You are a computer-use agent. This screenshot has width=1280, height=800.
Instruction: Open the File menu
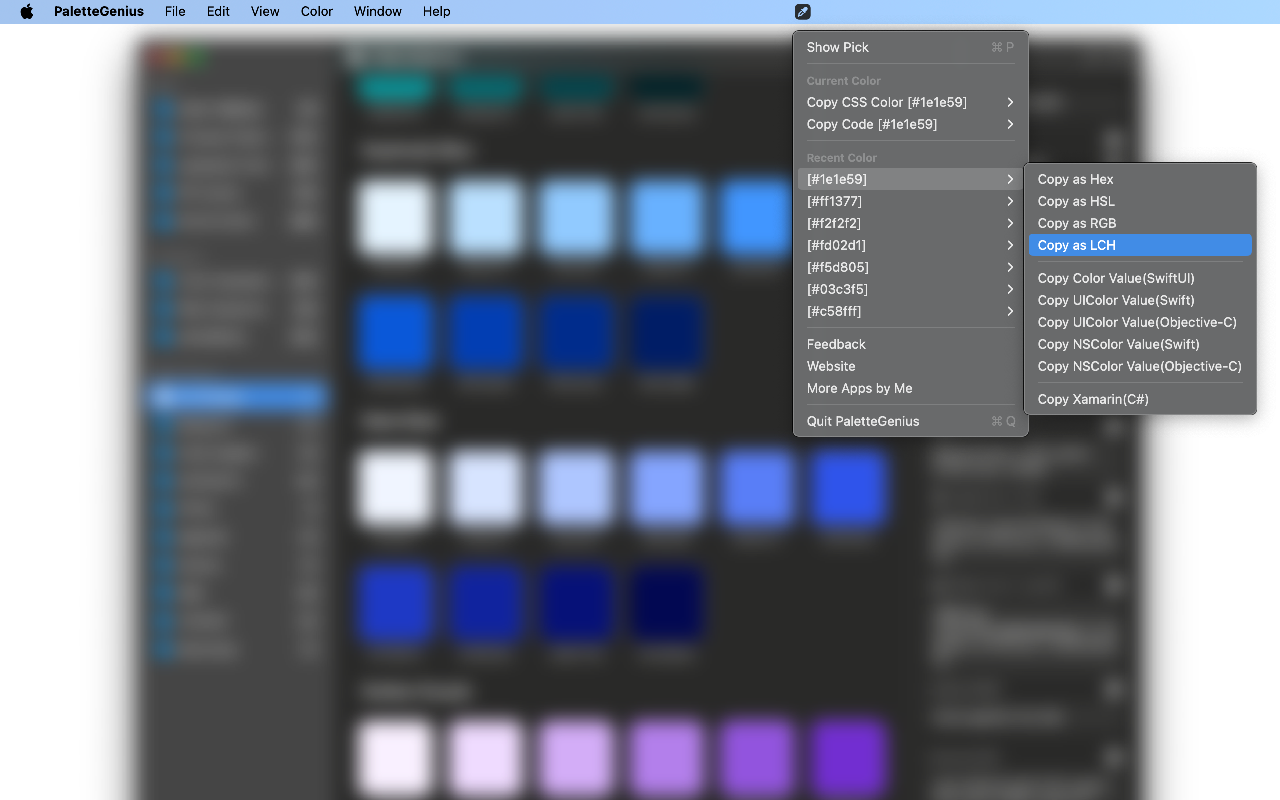coord(175,12)
